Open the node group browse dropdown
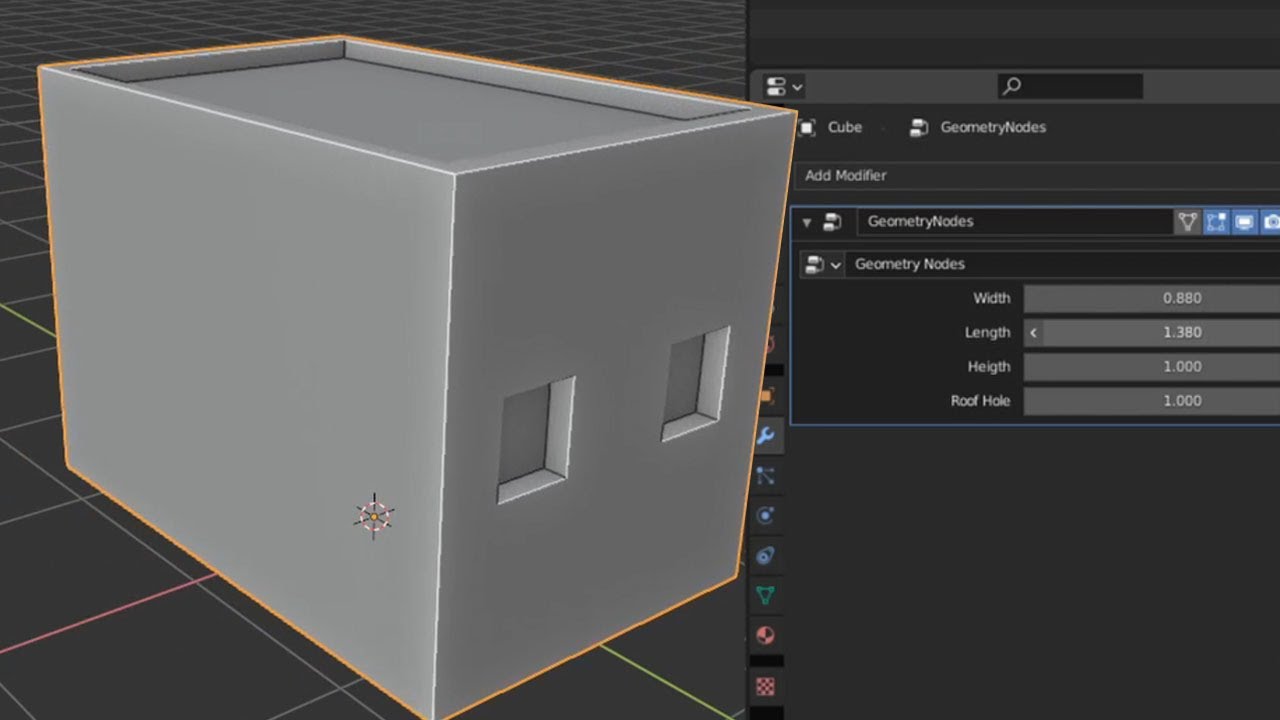The height and width of the screenshot is (720, 1280). pyautogui.click(x=822, y=264)
